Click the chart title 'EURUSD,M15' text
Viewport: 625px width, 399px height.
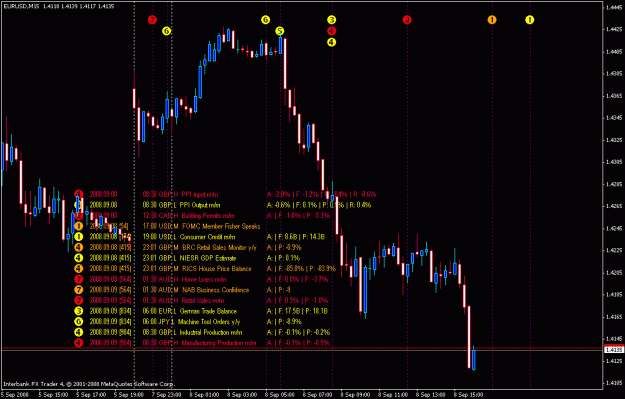pyautogui.click(x=21, y=6)
